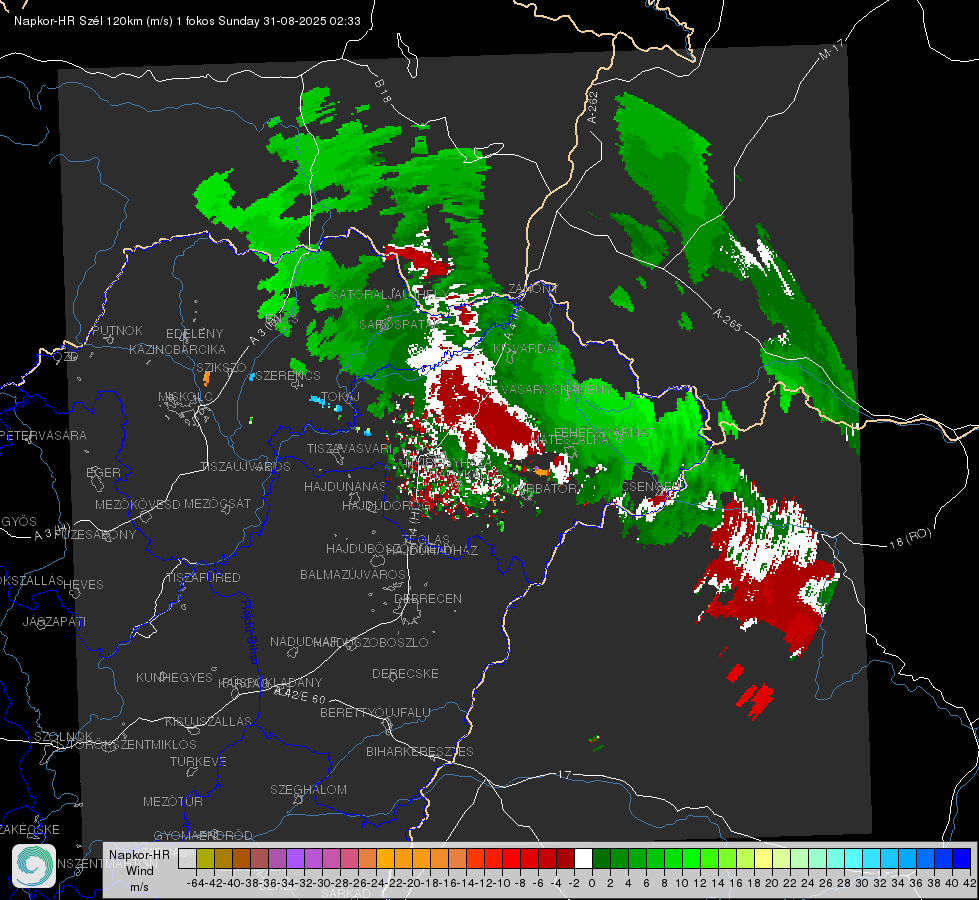Select the A-262 road label
The height and width of the screenshot is (900, 979).
point(593,107)
